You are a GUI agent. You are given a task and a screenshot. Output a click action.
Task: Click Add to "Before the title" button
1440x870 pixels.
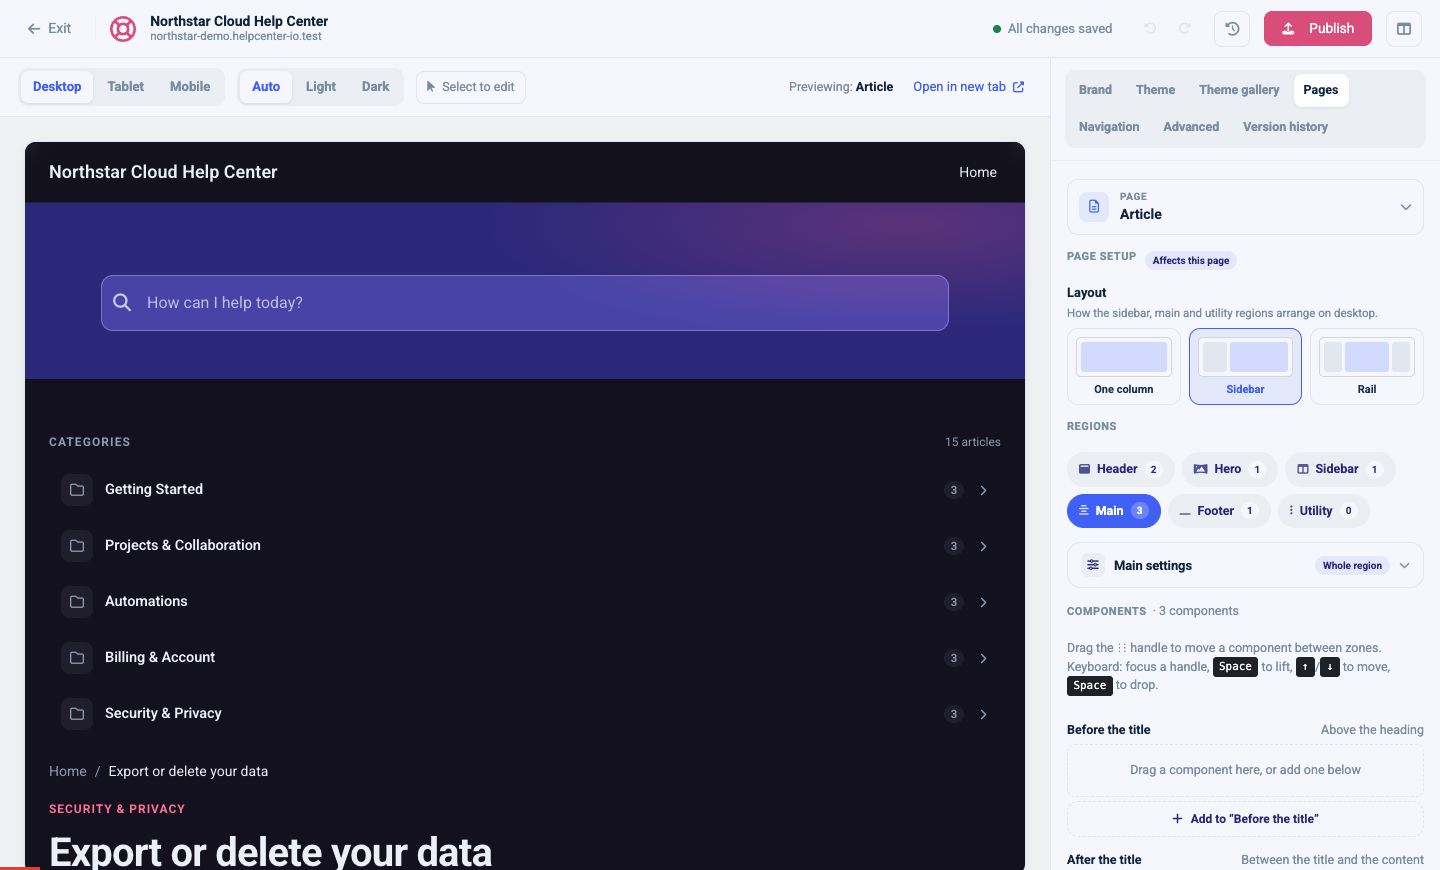pos(1245,819)
